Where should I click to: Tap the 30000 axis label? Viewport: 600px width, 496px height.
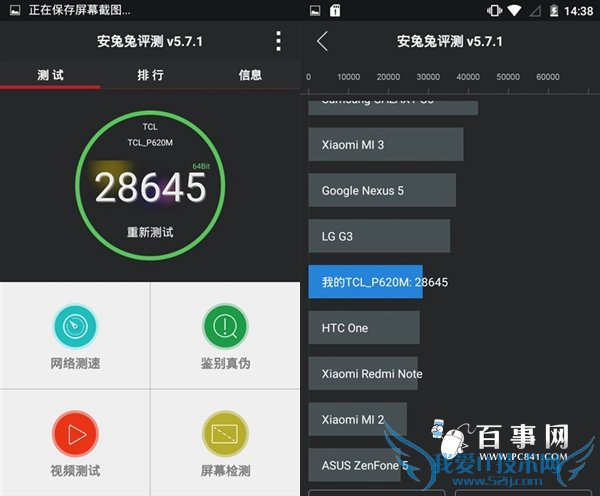click(x=428, y=77)
